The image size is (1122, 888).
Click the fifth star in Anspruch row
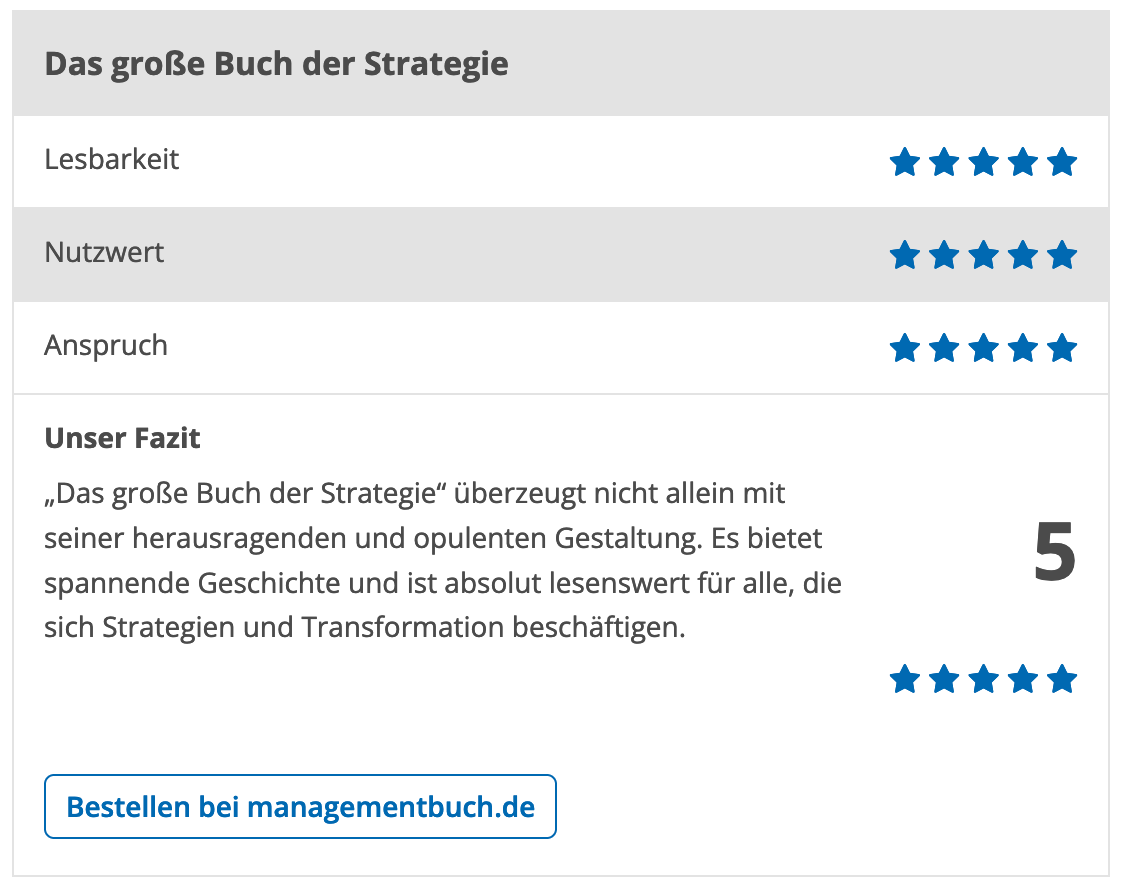[x=1062, y=349]
